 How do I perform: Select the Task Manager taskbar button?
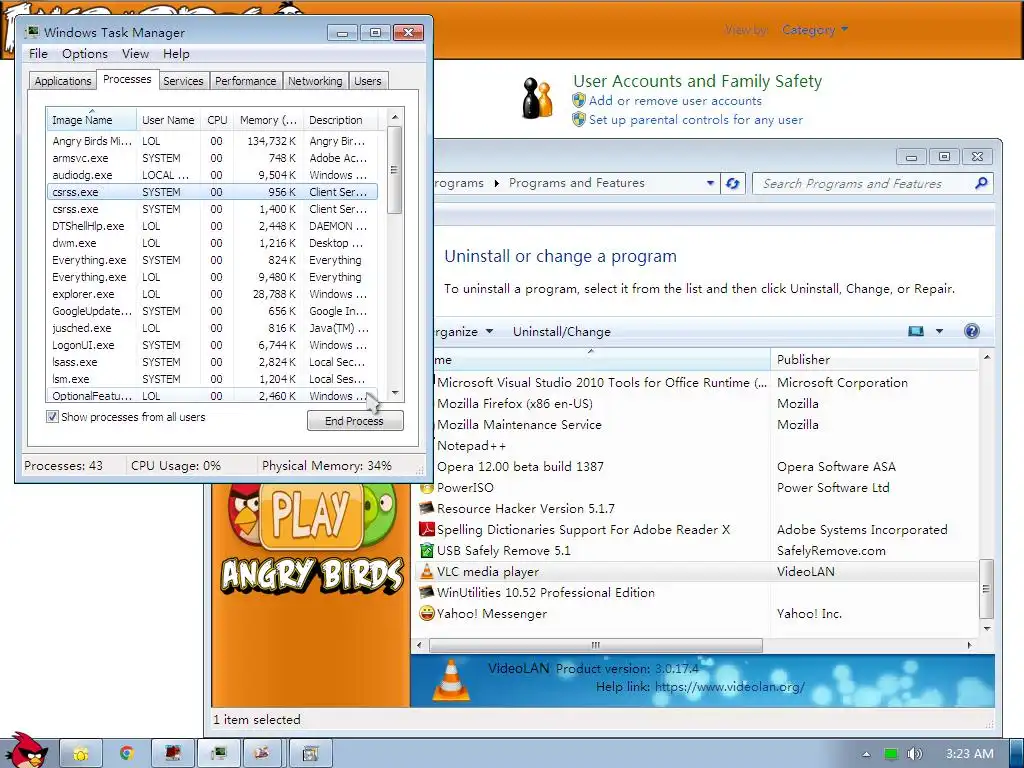[218, 754]
